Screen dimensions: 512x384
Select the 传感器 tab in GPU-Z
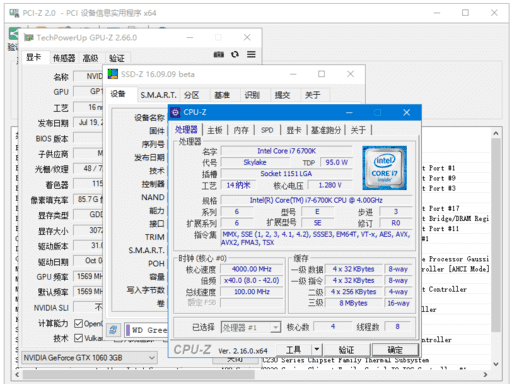pos(64,58)
